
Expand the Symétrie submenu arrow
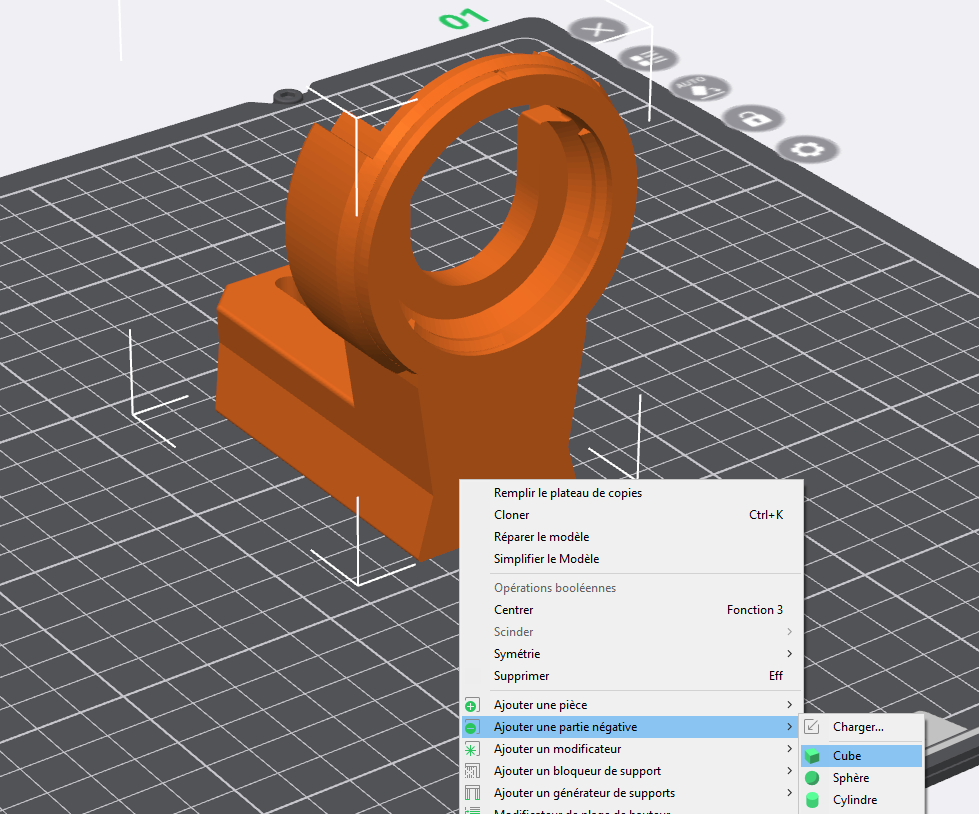click(x=789, y=654)
